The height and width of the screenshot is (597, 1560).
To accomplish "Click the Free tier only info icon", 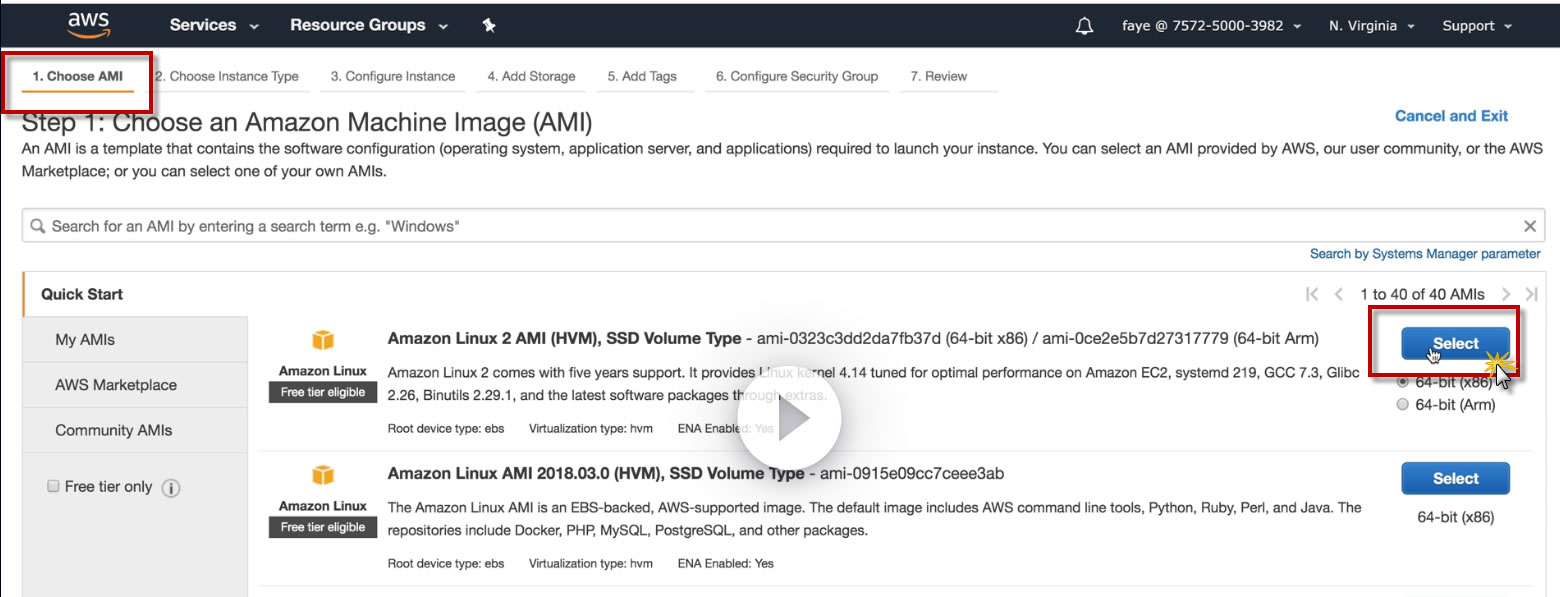I will coord(171,488).
